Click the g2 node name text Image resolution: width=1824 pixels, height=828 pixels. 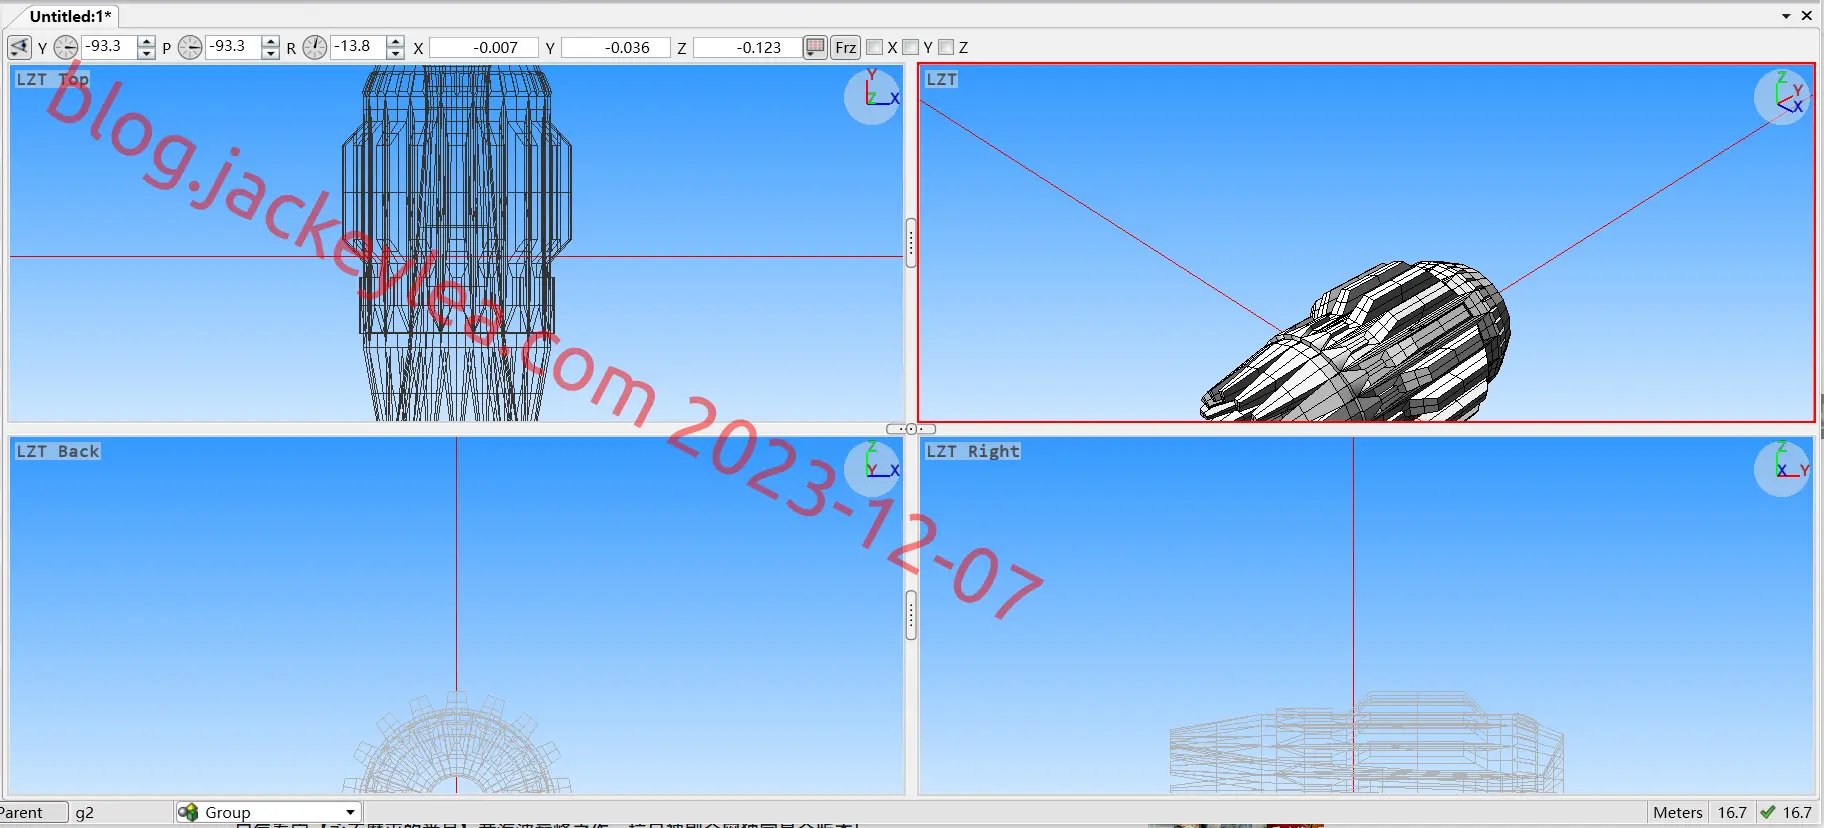(85, 813)
